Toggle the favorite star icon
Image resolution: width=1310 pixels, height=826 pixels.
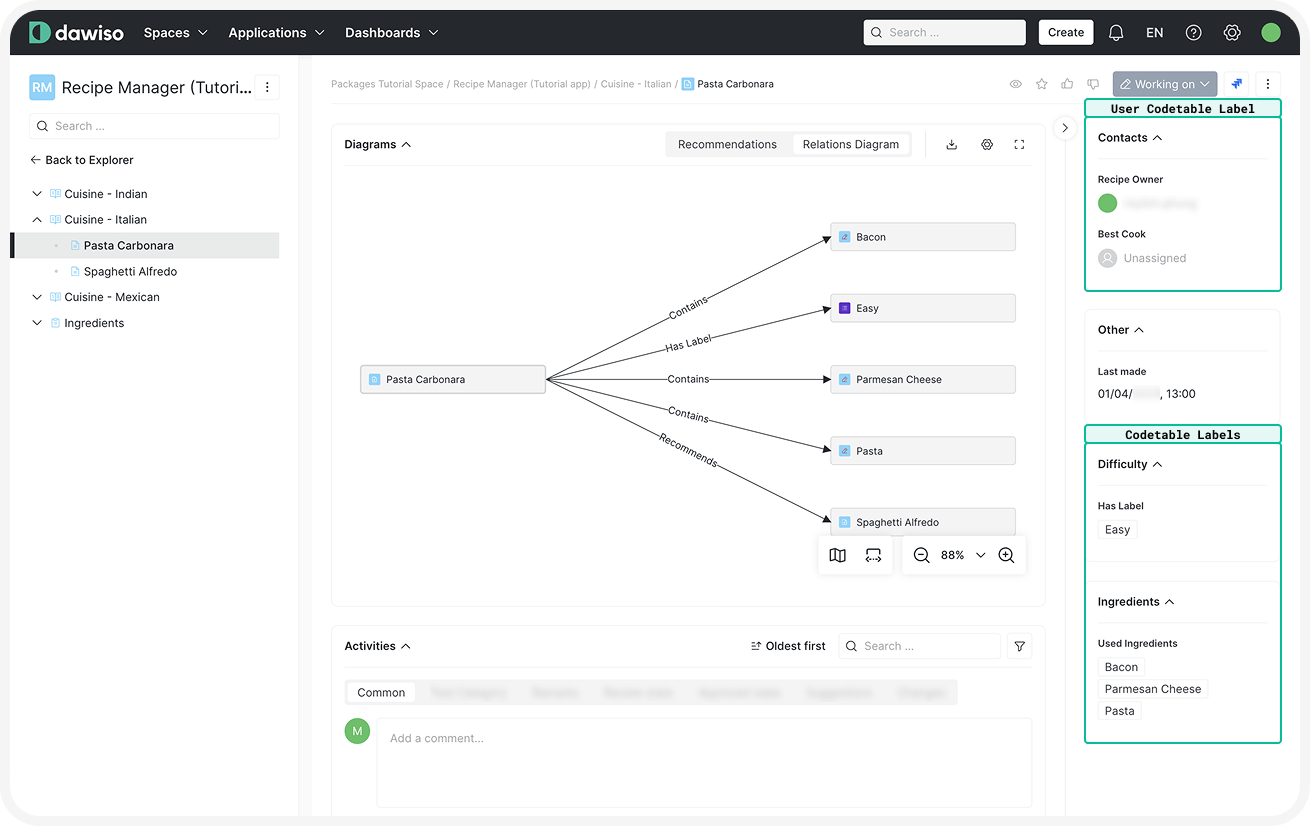[1042, 85]
